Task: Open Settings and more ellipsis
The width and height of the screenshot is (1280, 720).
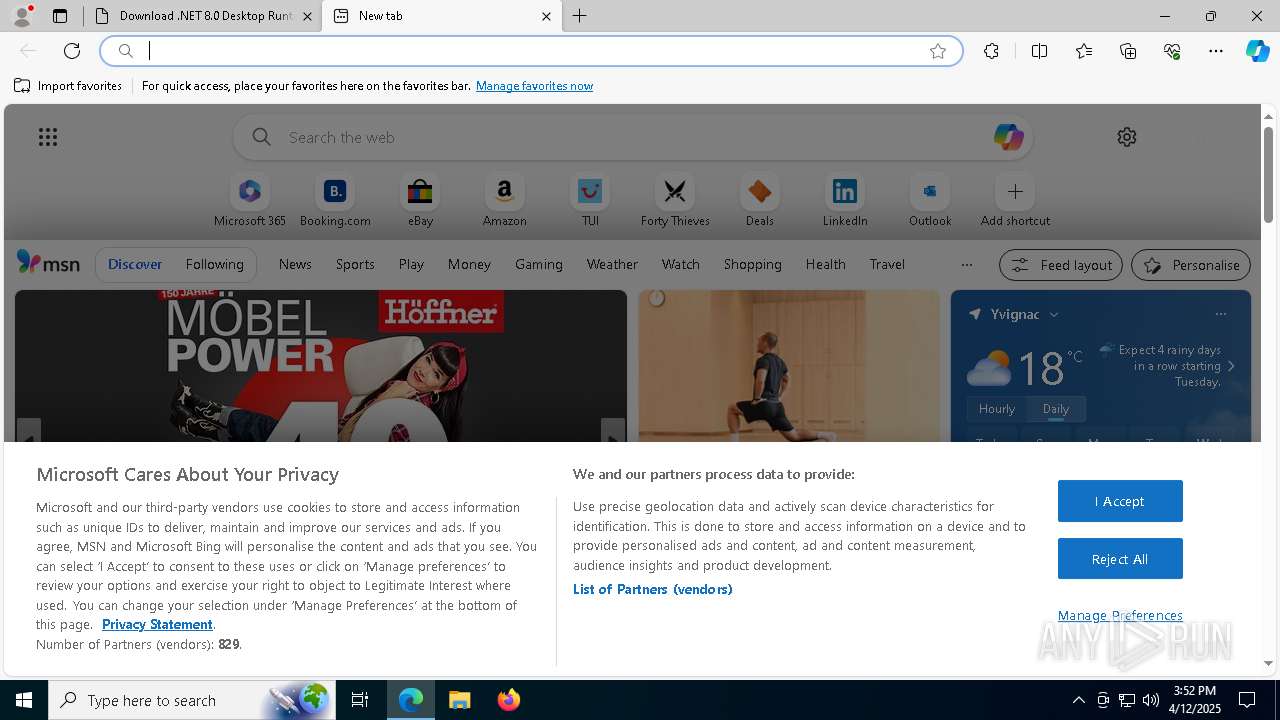Action: pyautogui.click(x=1216, y=51)
